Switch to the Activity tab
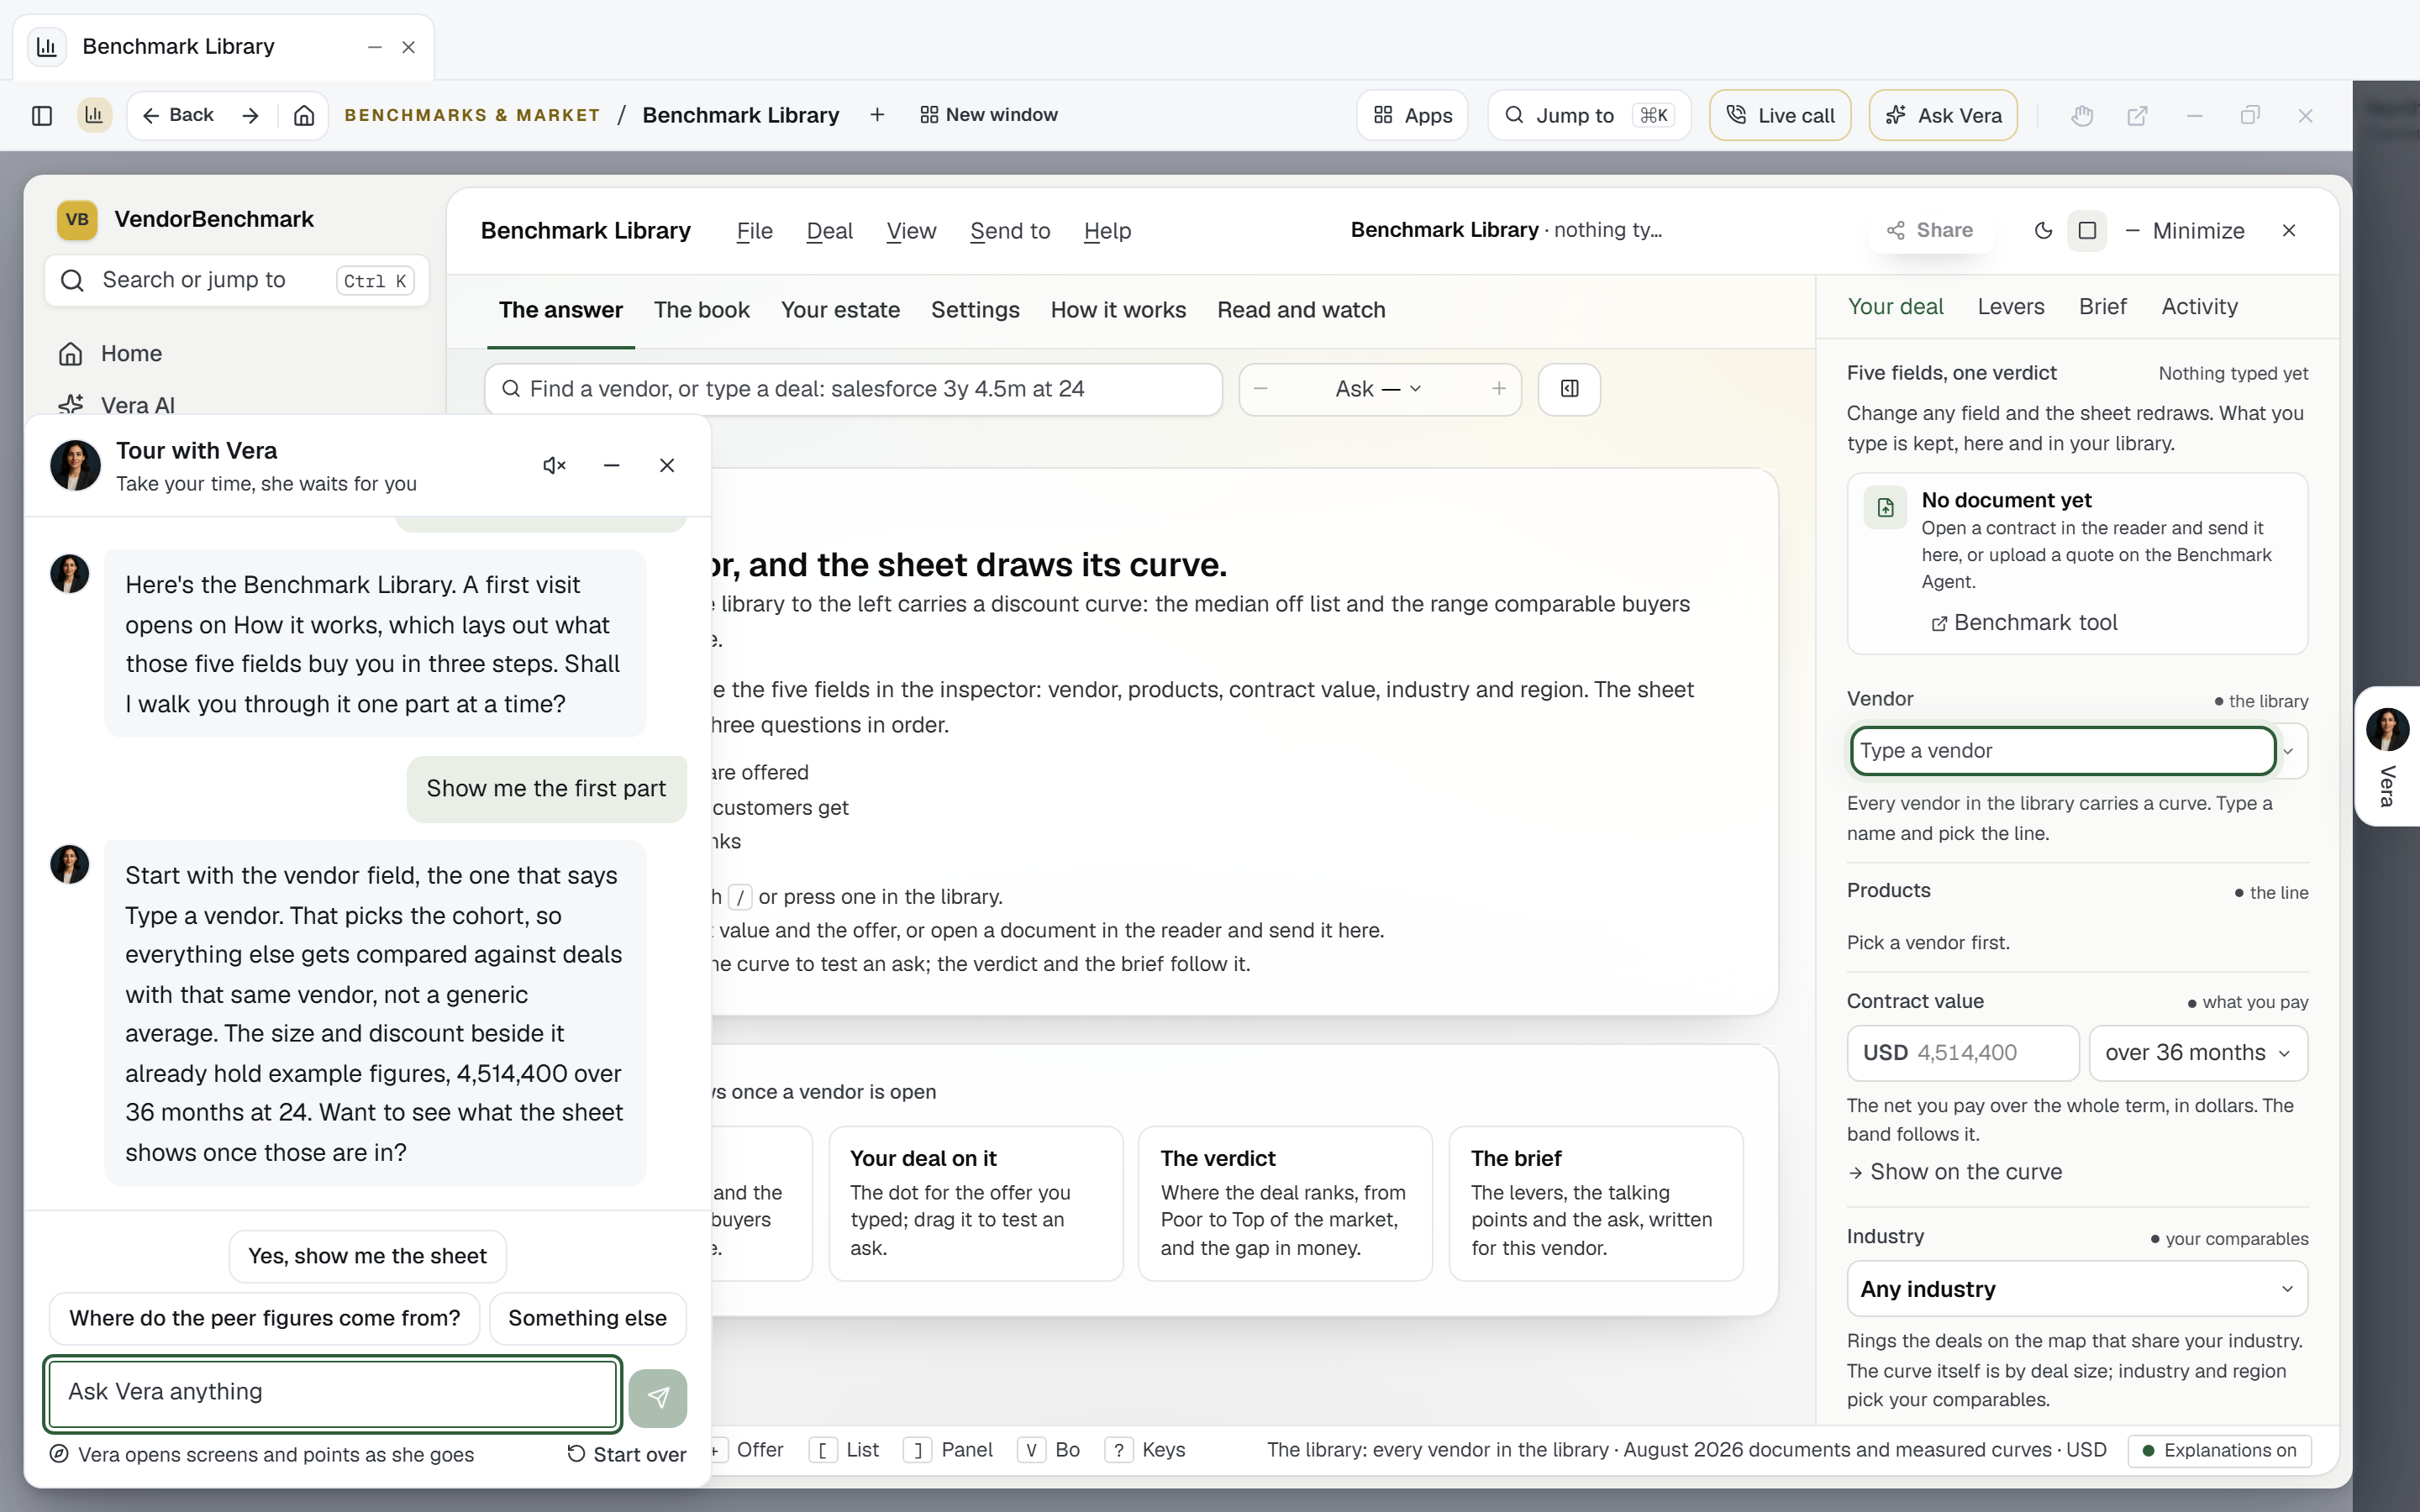Viewport: 2420px width, 1512px height. pyautogui.click(x=2199, y=307)
